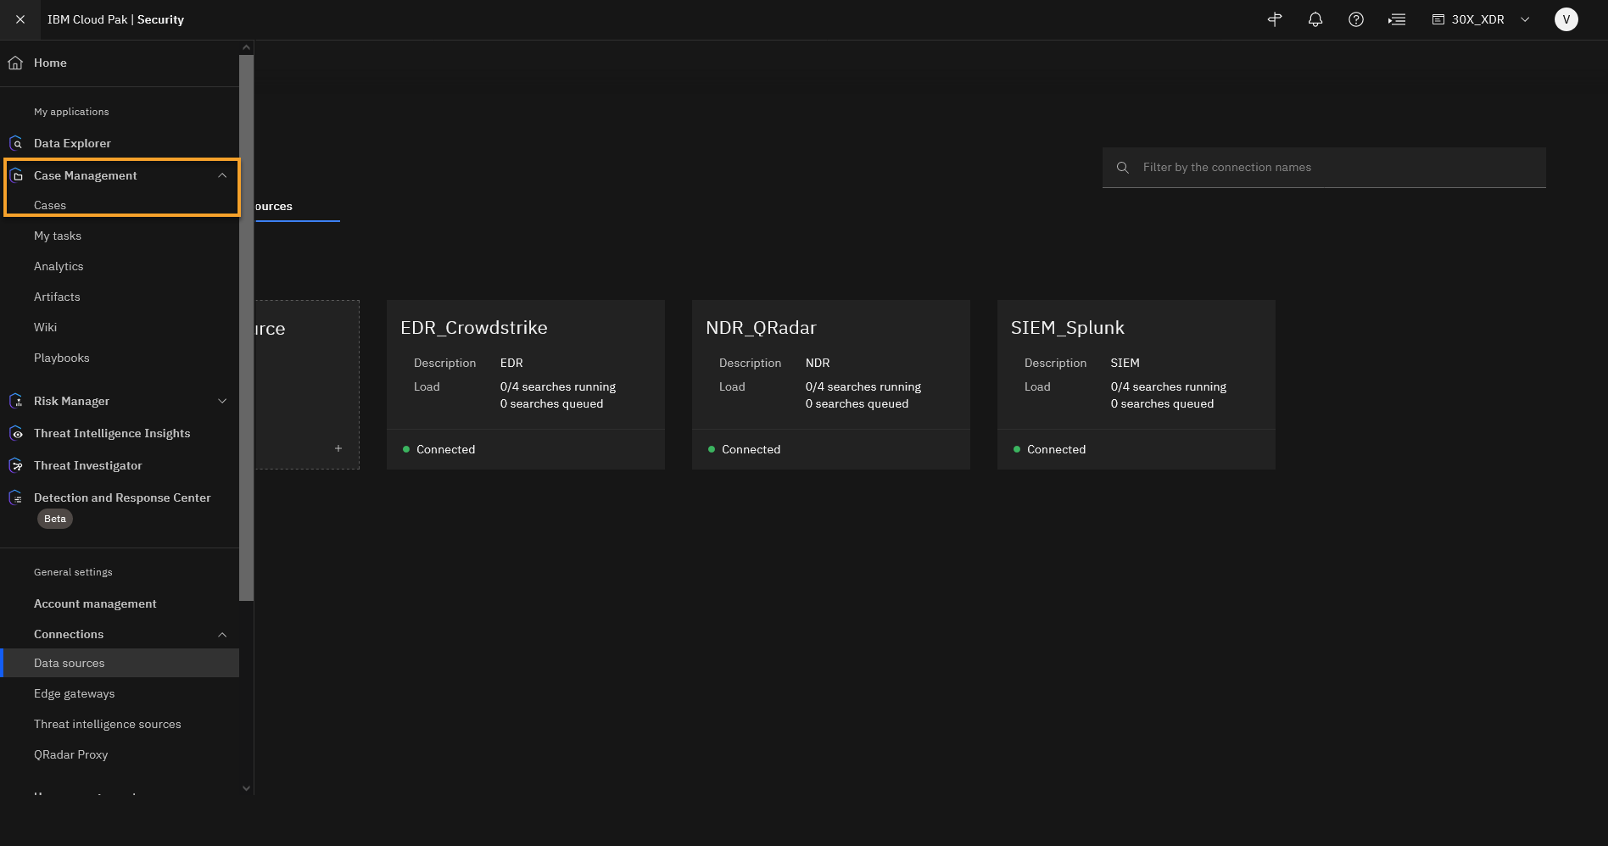Click the sidebar scroll up arrow
Screen dimensions: 1608x846
246,47
